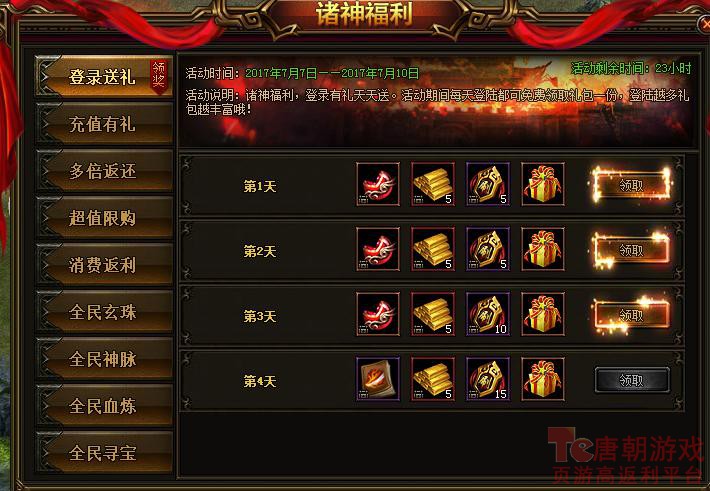
Task: Open the 超值限购 tab
Action: pyautogui.click(x=104, y=218)
